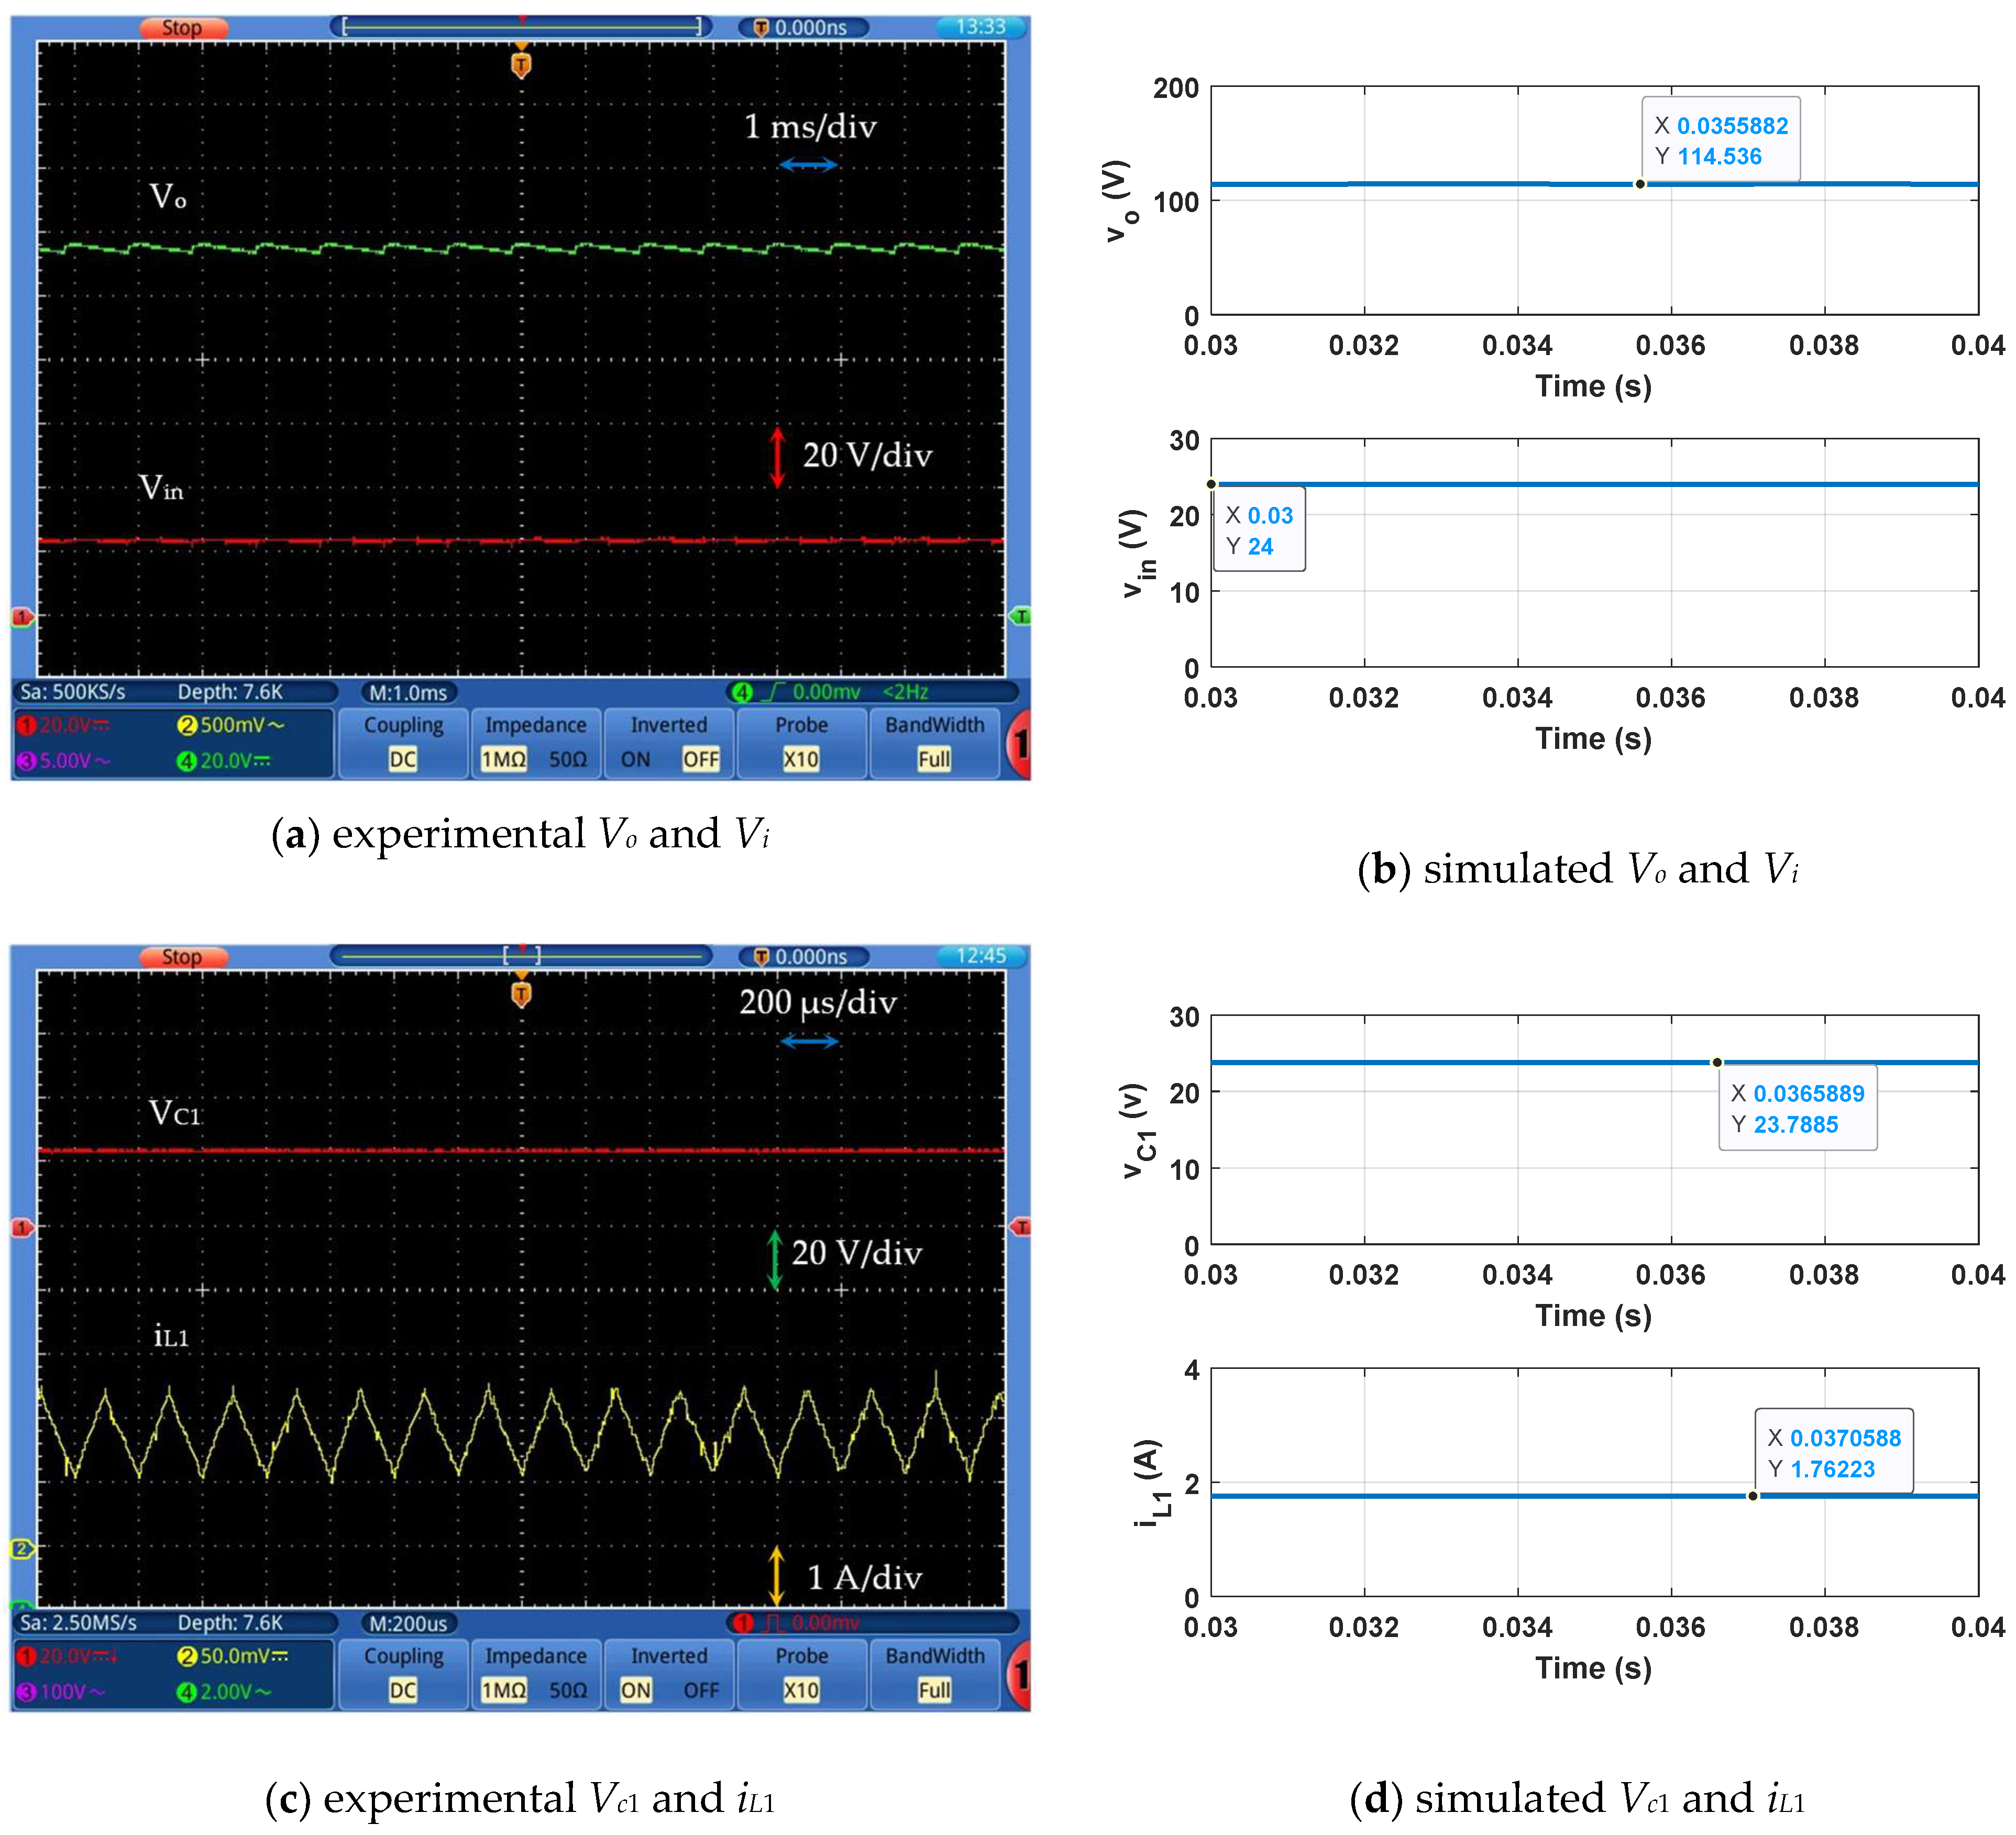Click waveform position bar atop top scope
This screenshot has width=2016, height=1835.
tap(521, 27)
